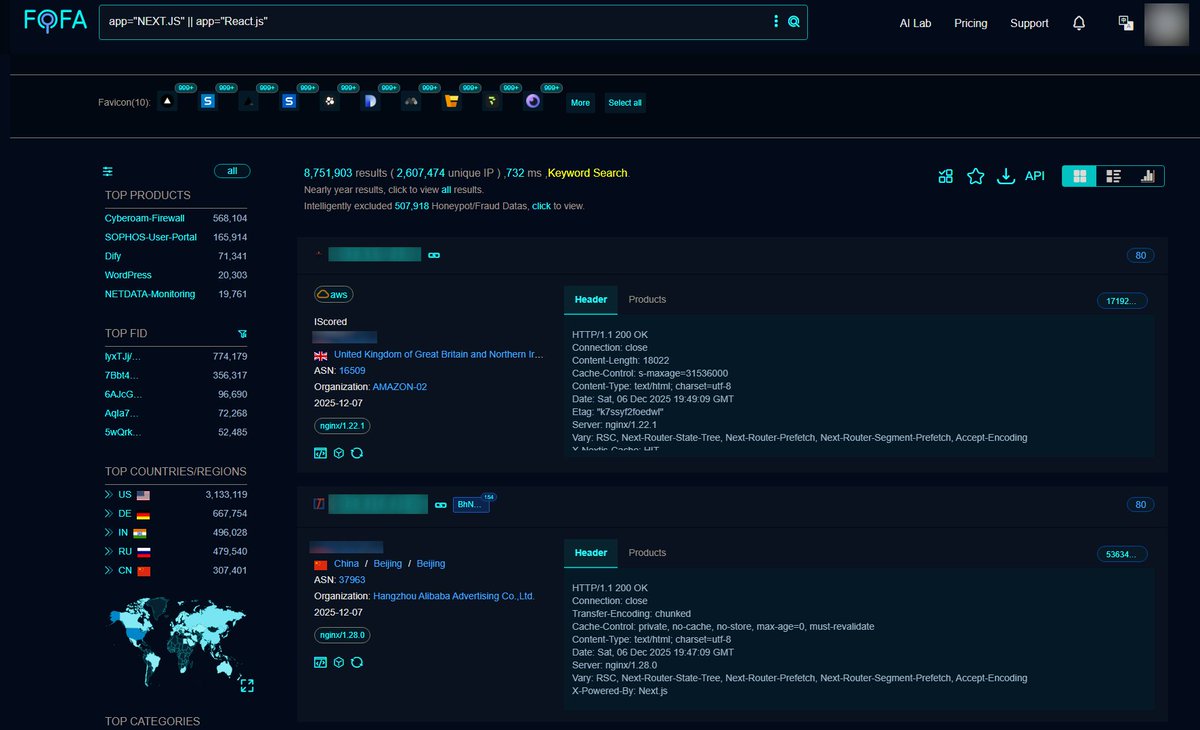Click the batch-select icon in results toolbar
The height and width of the screenshot is (730, 1200).
(946, 176)
